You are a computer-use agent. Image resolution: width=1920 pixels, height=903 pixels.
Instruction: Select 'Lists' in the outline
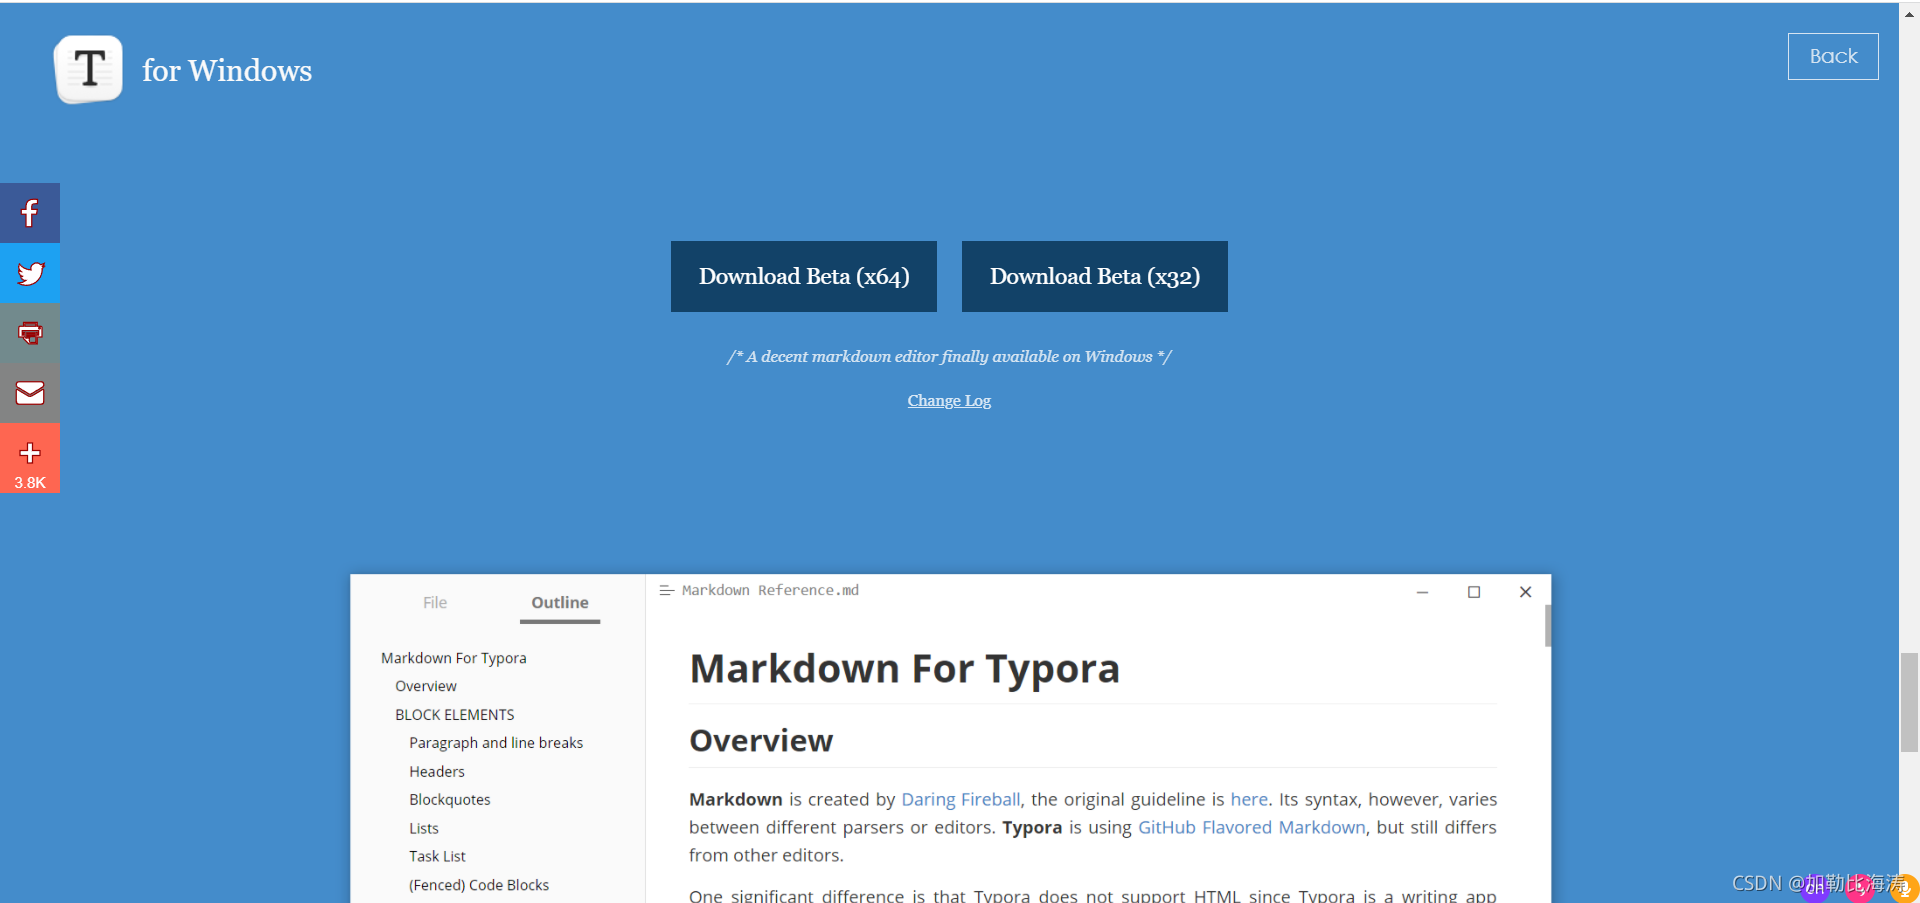click(424, 828)
